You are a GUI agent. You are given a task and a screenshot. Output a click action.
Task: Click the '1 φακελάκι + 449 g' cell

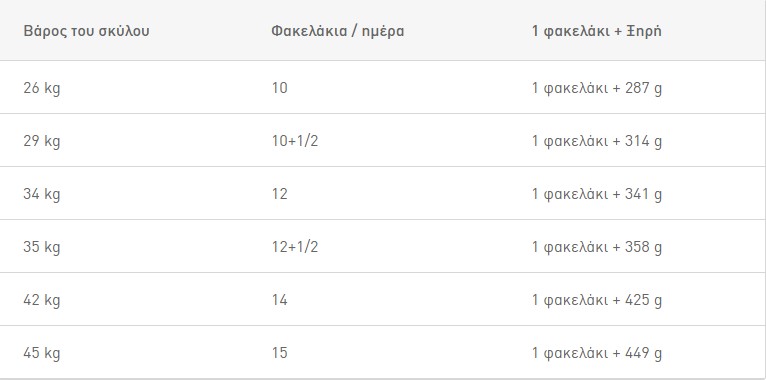pyautogui.click(x=597, y=353)
